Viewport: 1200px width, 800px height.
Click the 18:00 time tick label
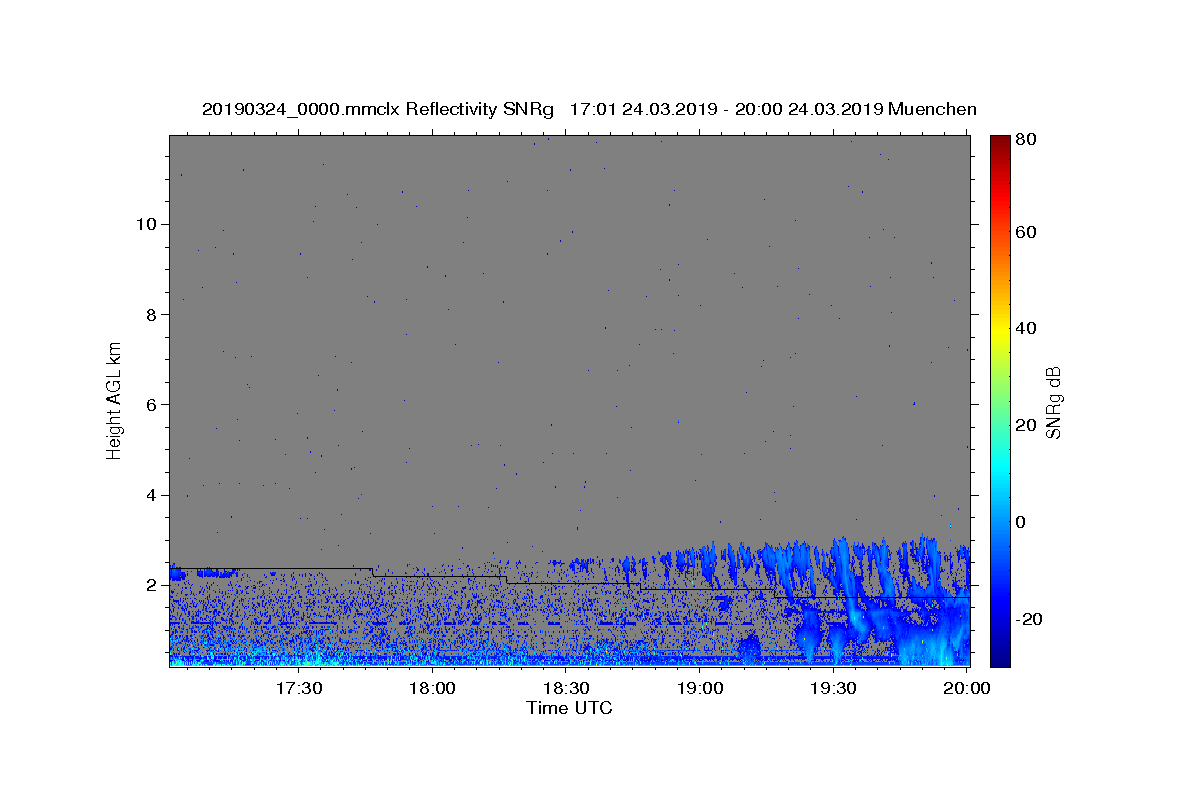[x=433, y=688]
